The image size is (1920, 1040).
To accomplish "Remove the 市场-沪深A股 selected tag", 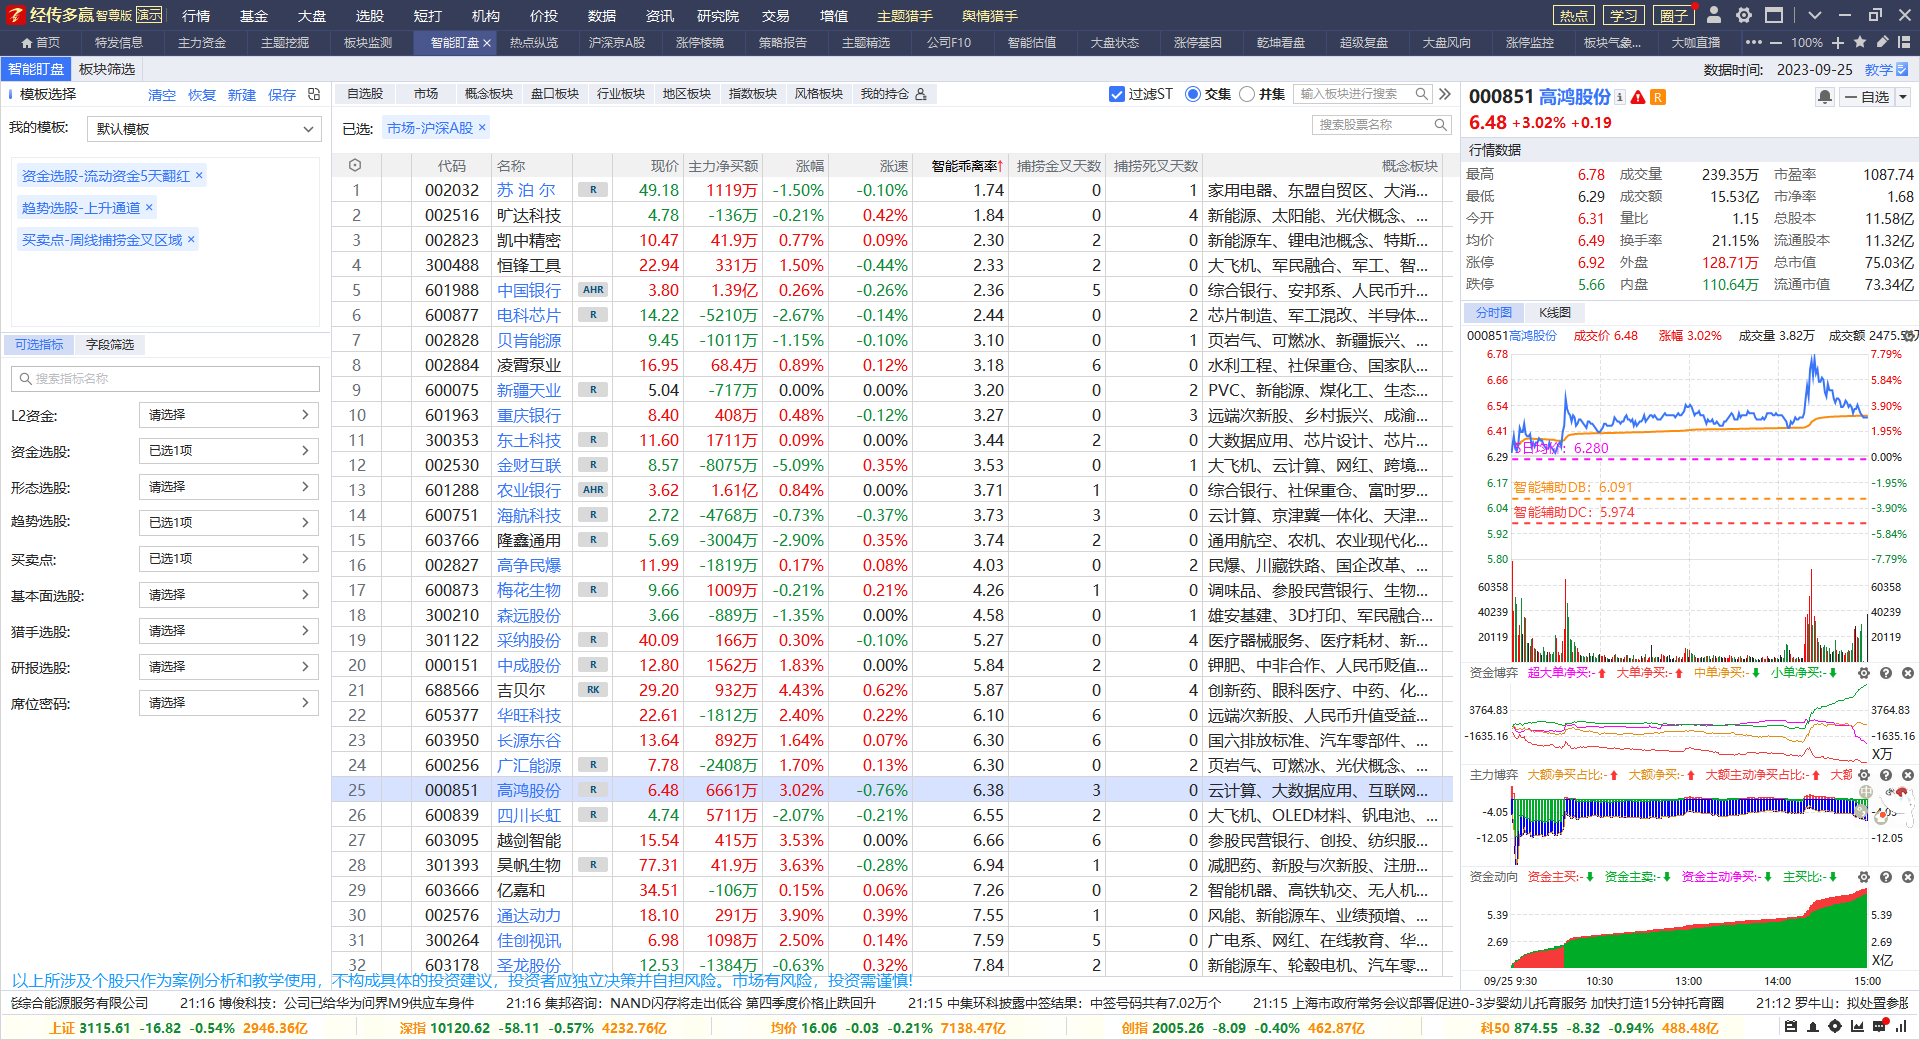I will [482, 127].
